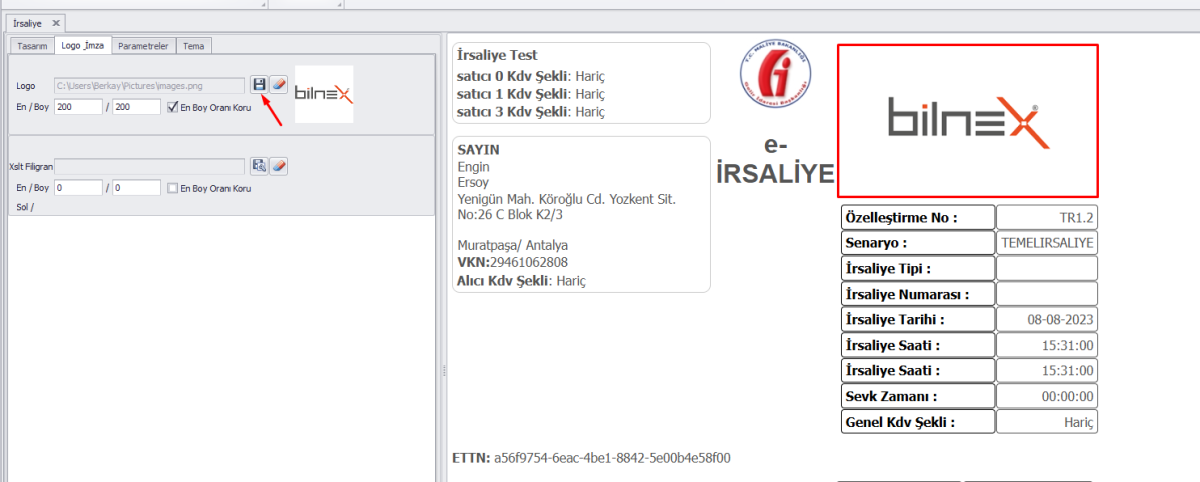Clear the Xslt Filigran with its eraser icon

[x=279, y=166]
